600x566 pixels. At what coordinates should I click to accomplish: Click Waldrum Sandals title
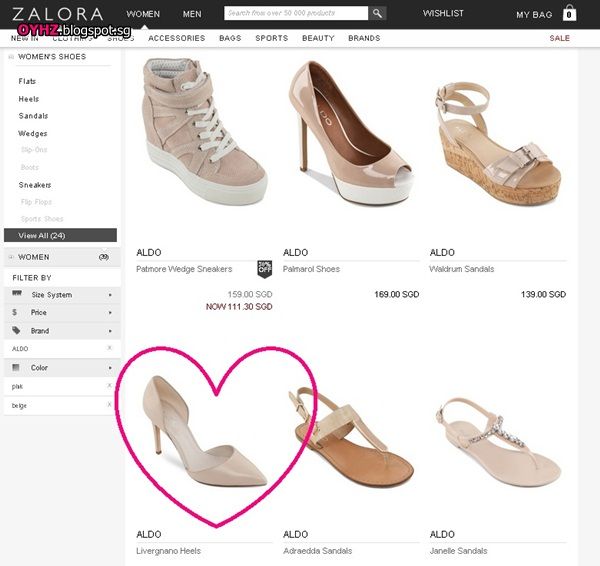[461, 269]
